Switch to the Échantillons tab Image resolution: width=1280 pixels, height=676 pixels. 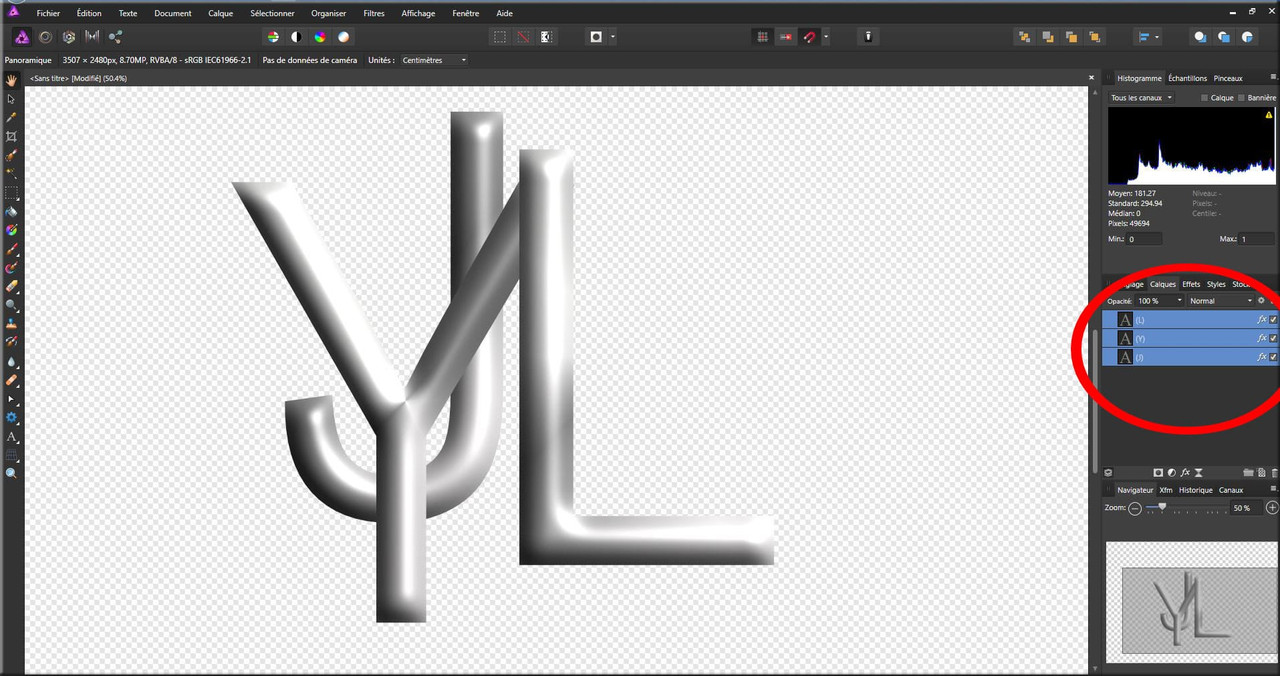[x=1187, y=78]
